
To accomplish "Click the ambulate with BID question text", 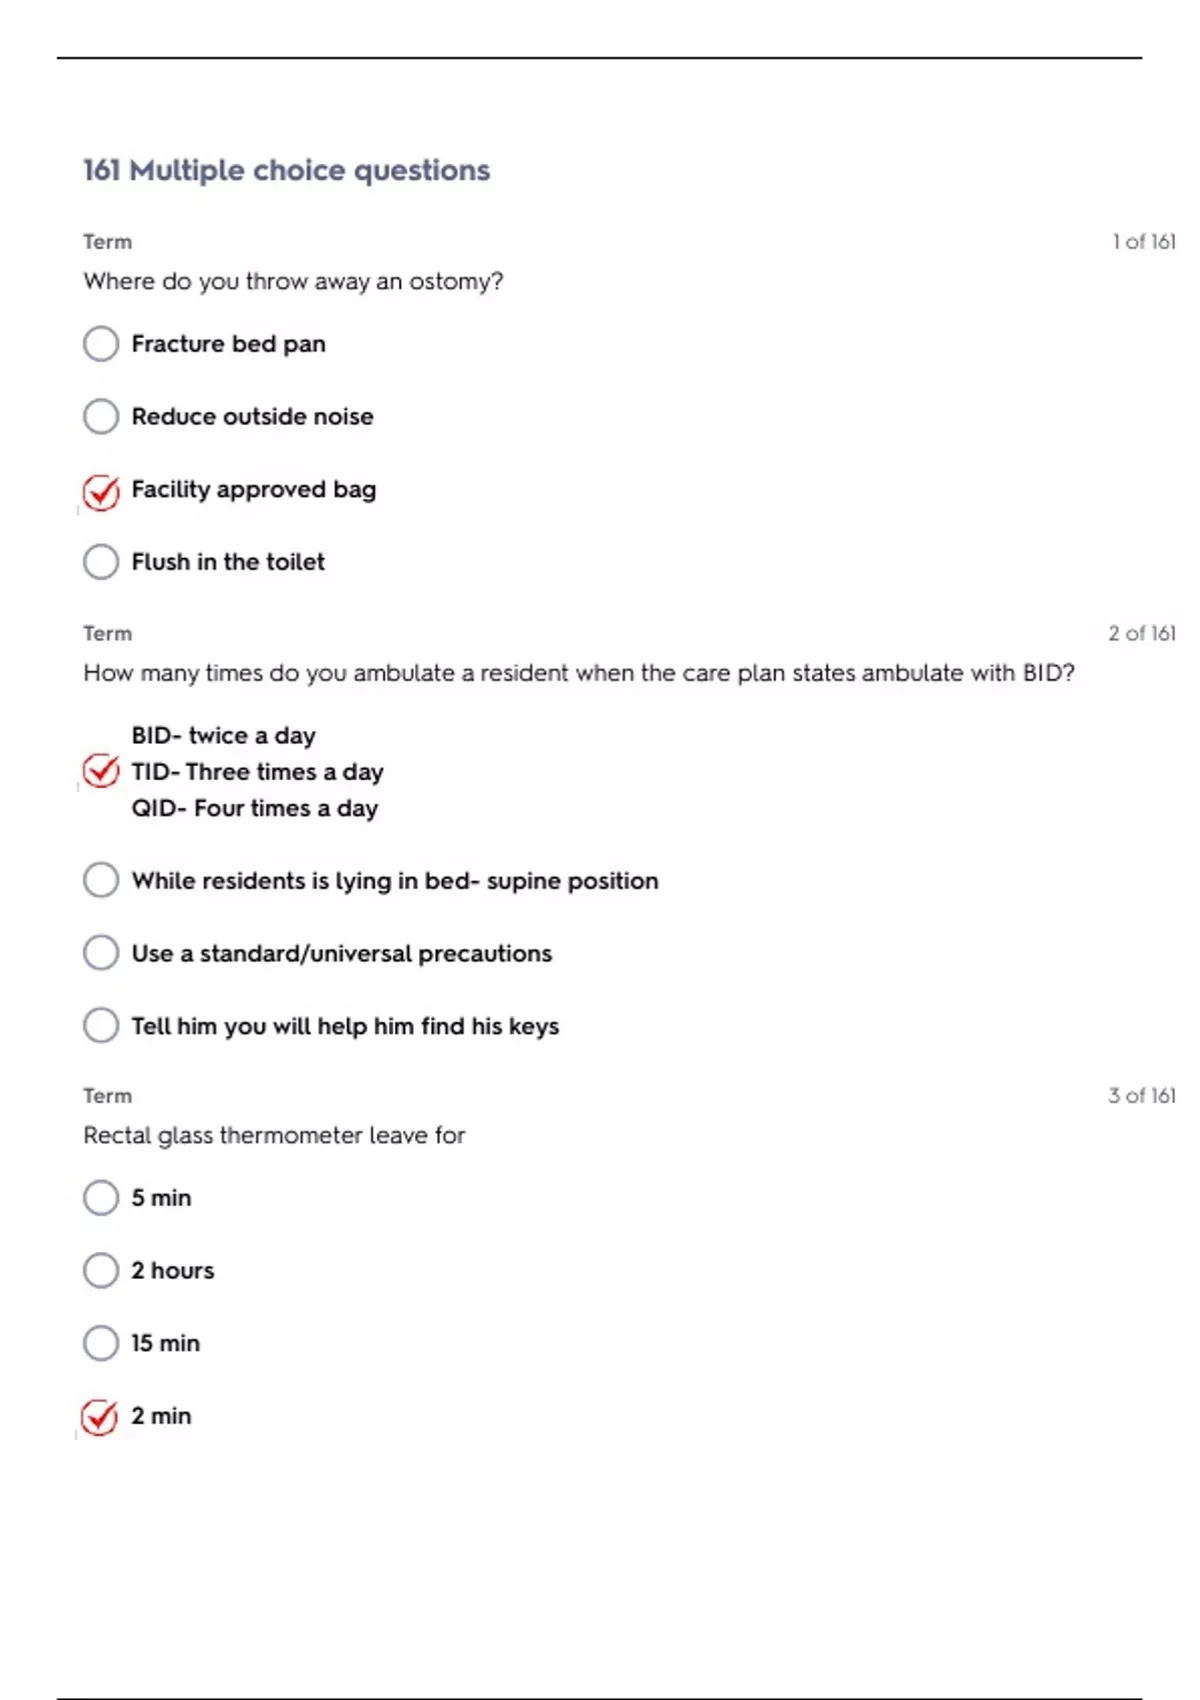I will coord(578,673).
